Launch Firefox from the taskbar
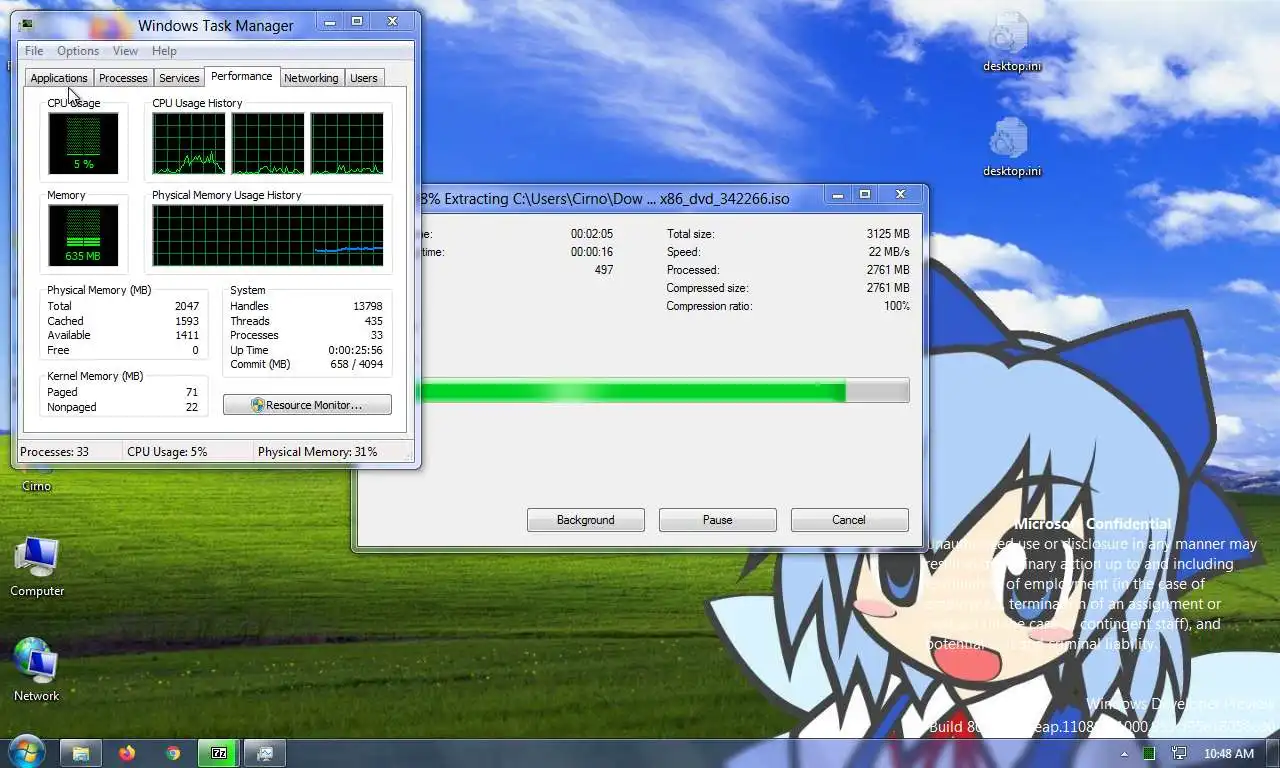This screenshot has height=768, width=1280. [127, 753]
